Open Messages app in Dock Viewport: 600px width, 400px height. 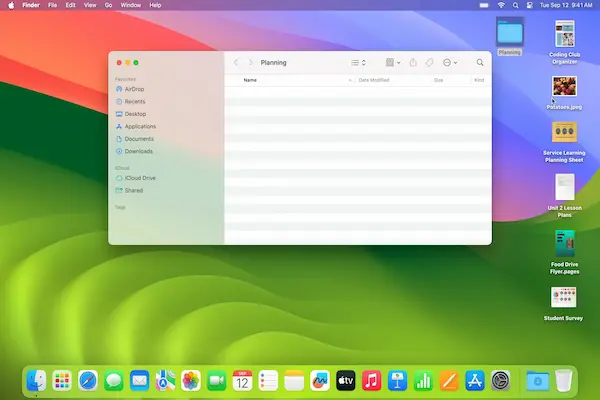click(x=114, y=380)
